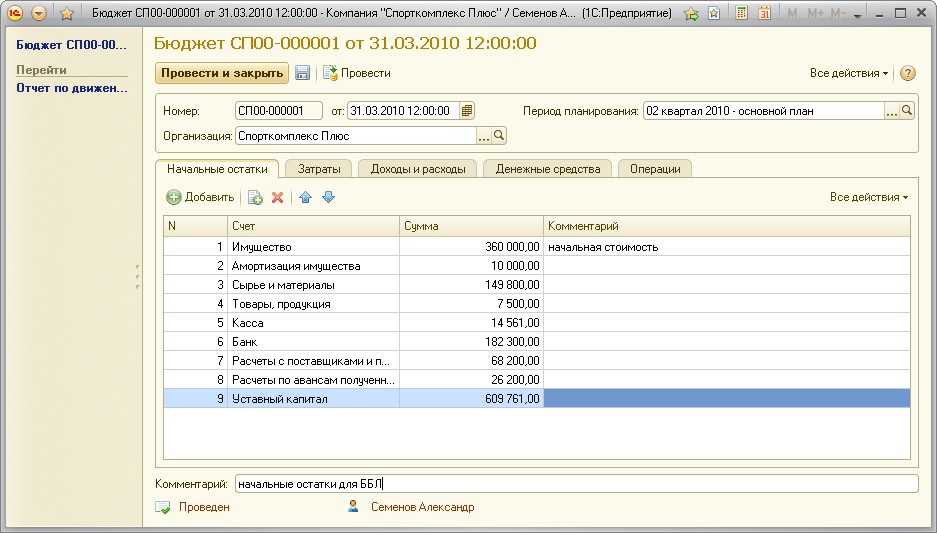Move row down with the blue down arrow
Screen dimensions: 937x533
click(x=328, y=198)
